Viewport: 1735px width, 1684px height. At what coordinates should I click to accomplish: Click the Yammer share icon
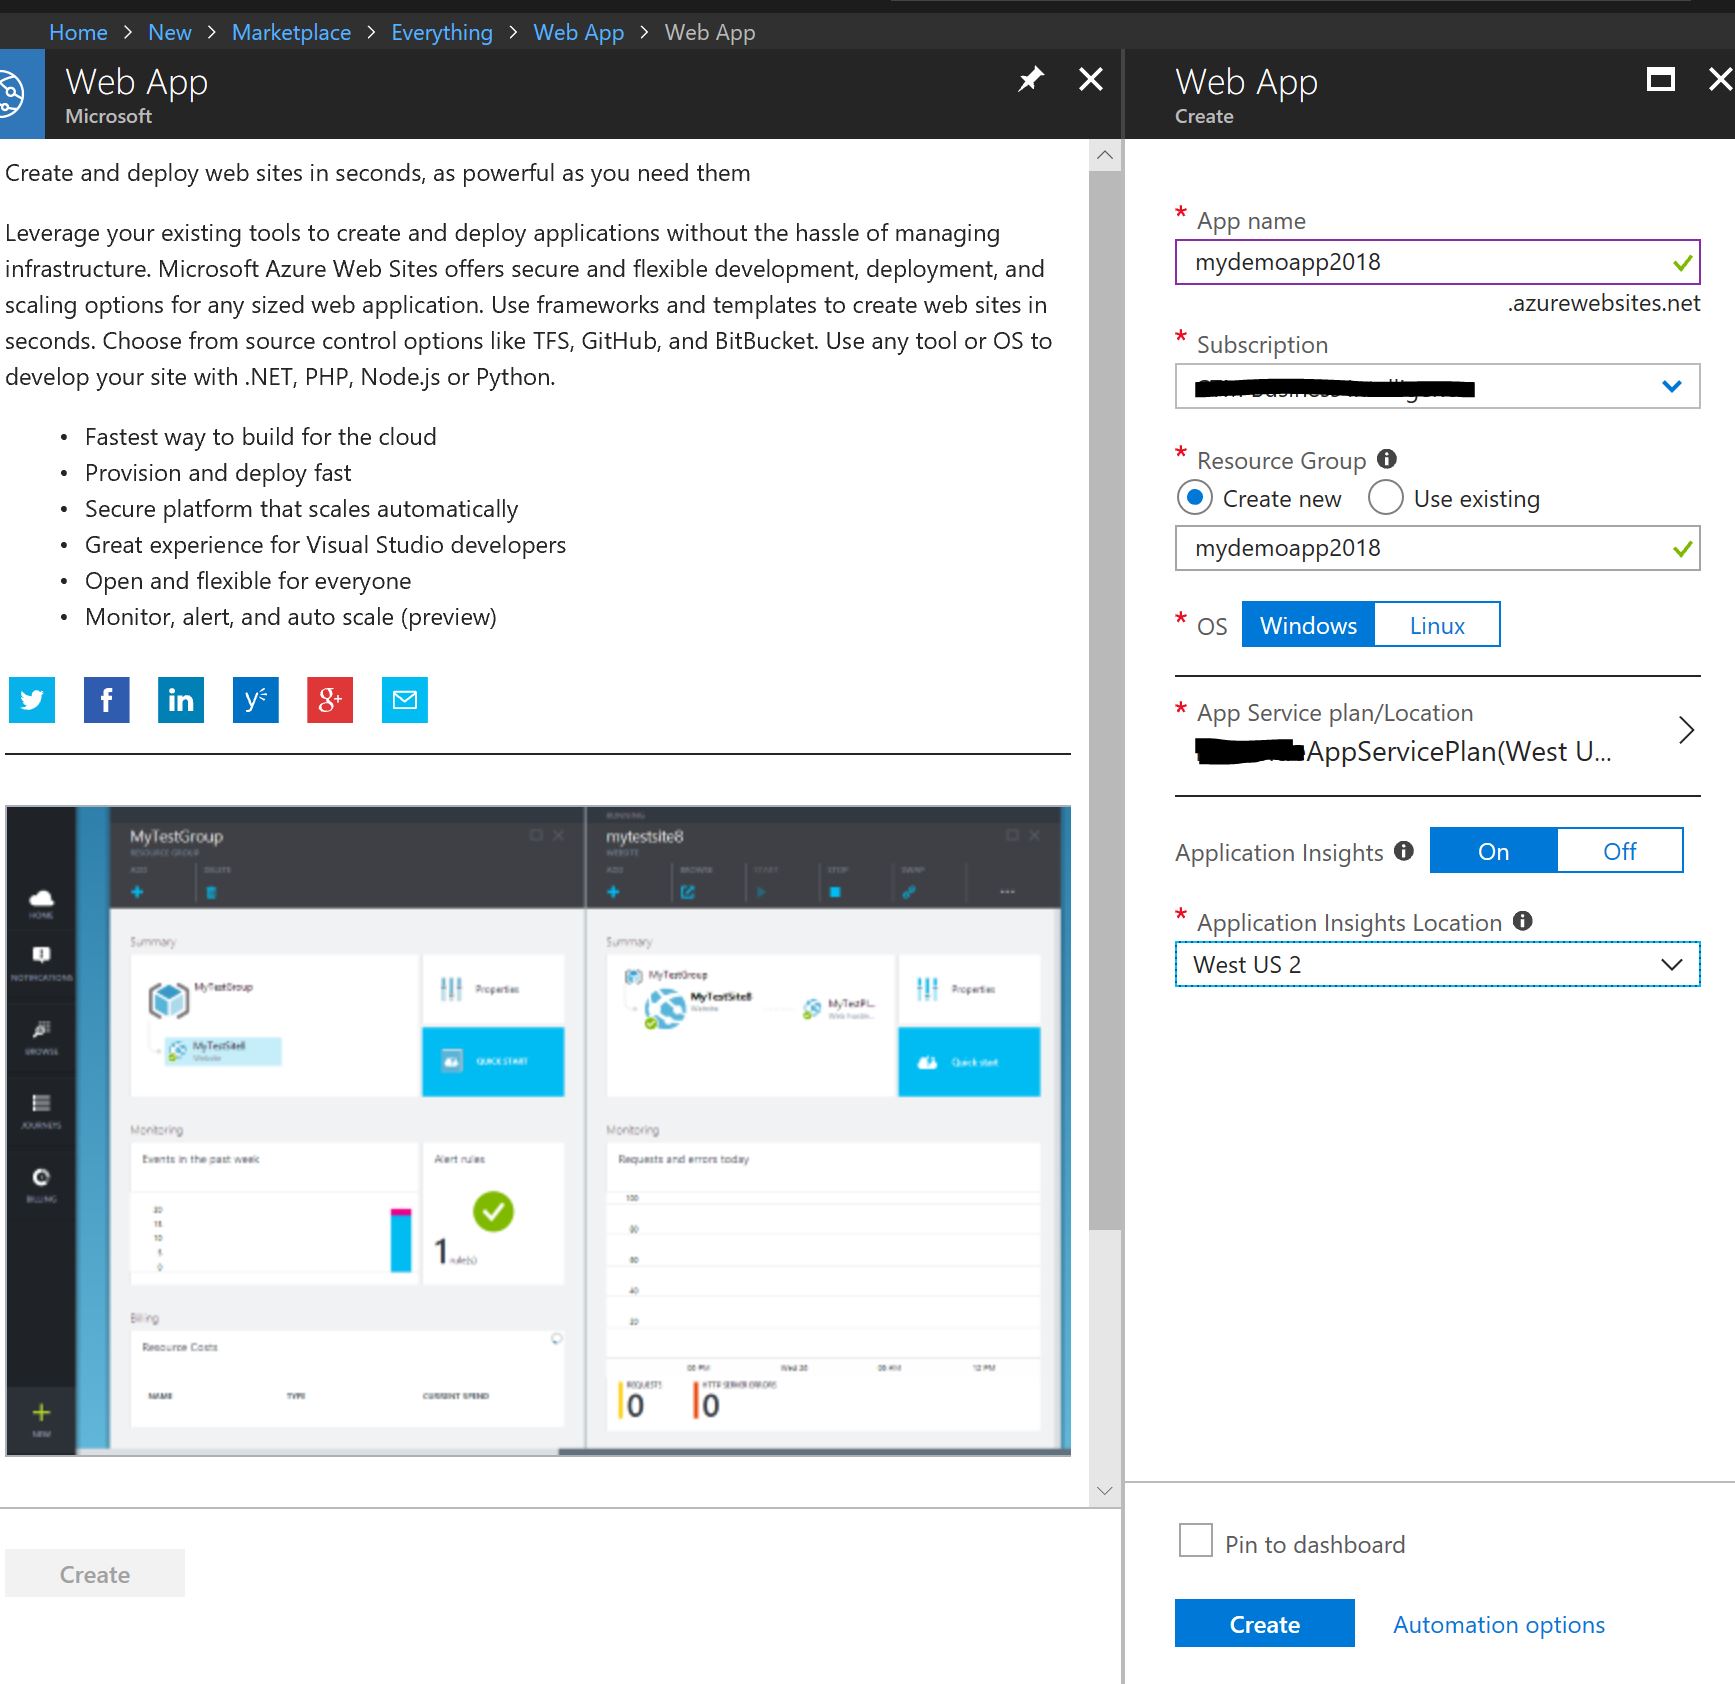point(255,700)
